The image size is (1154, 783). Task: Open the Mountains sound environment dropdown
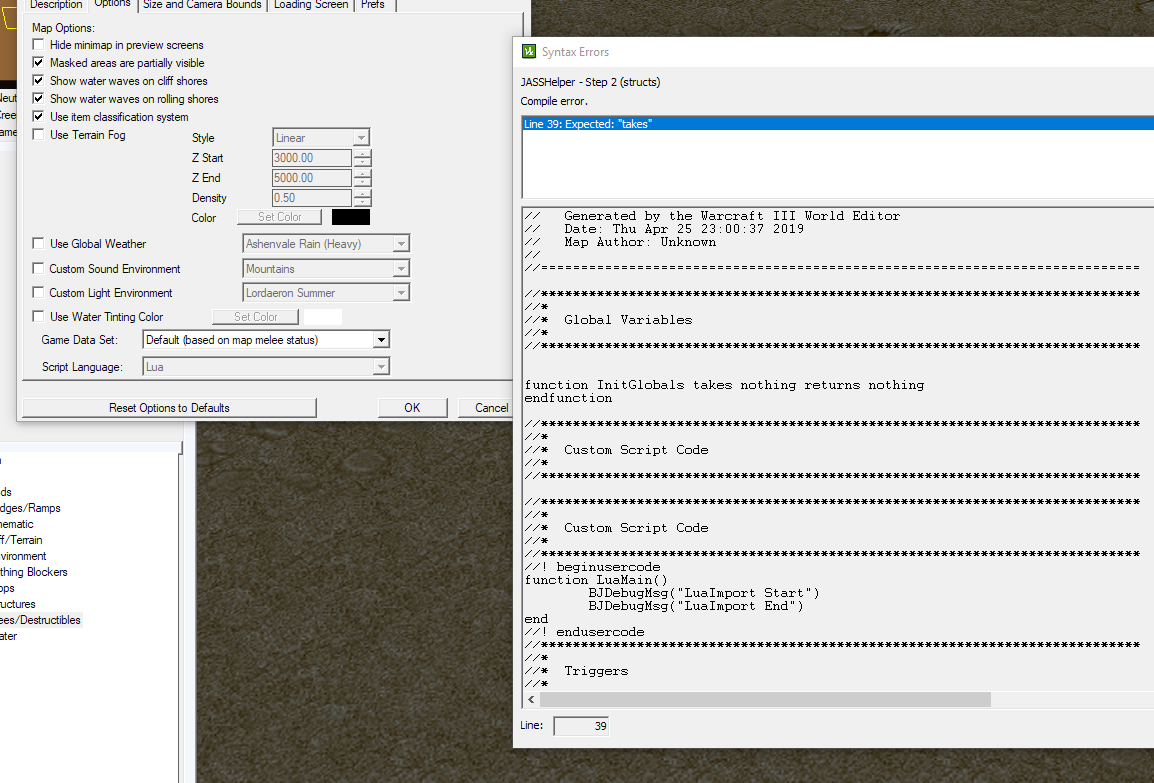(x=326, y=269)
